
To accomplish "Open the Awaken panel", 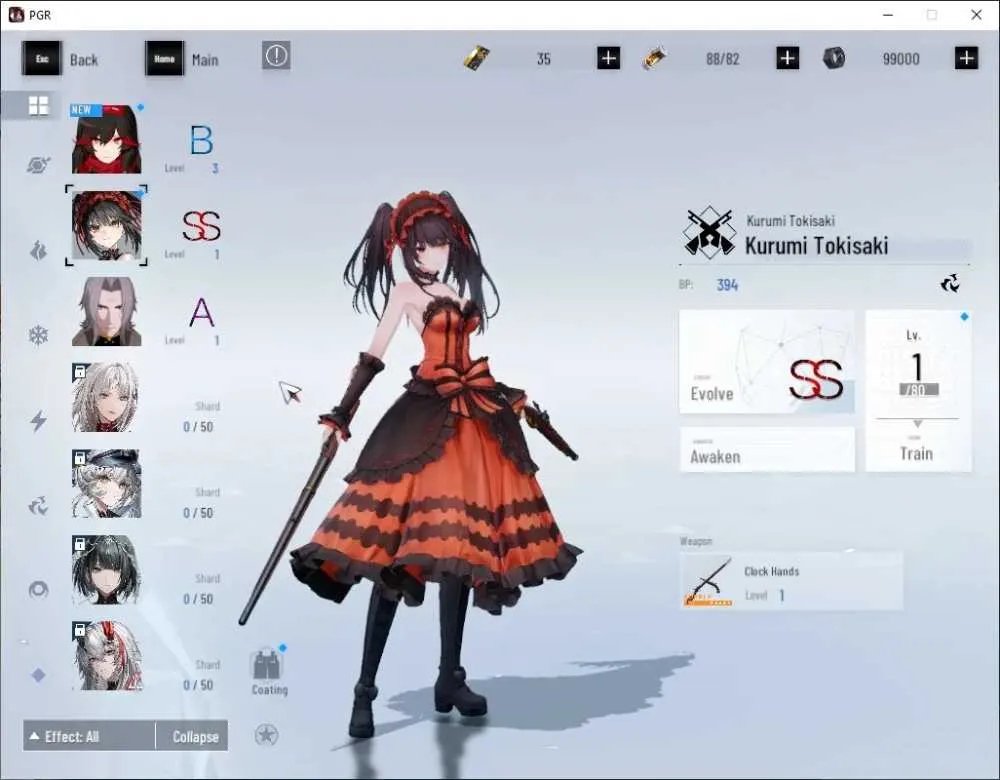I will [767, 450].
